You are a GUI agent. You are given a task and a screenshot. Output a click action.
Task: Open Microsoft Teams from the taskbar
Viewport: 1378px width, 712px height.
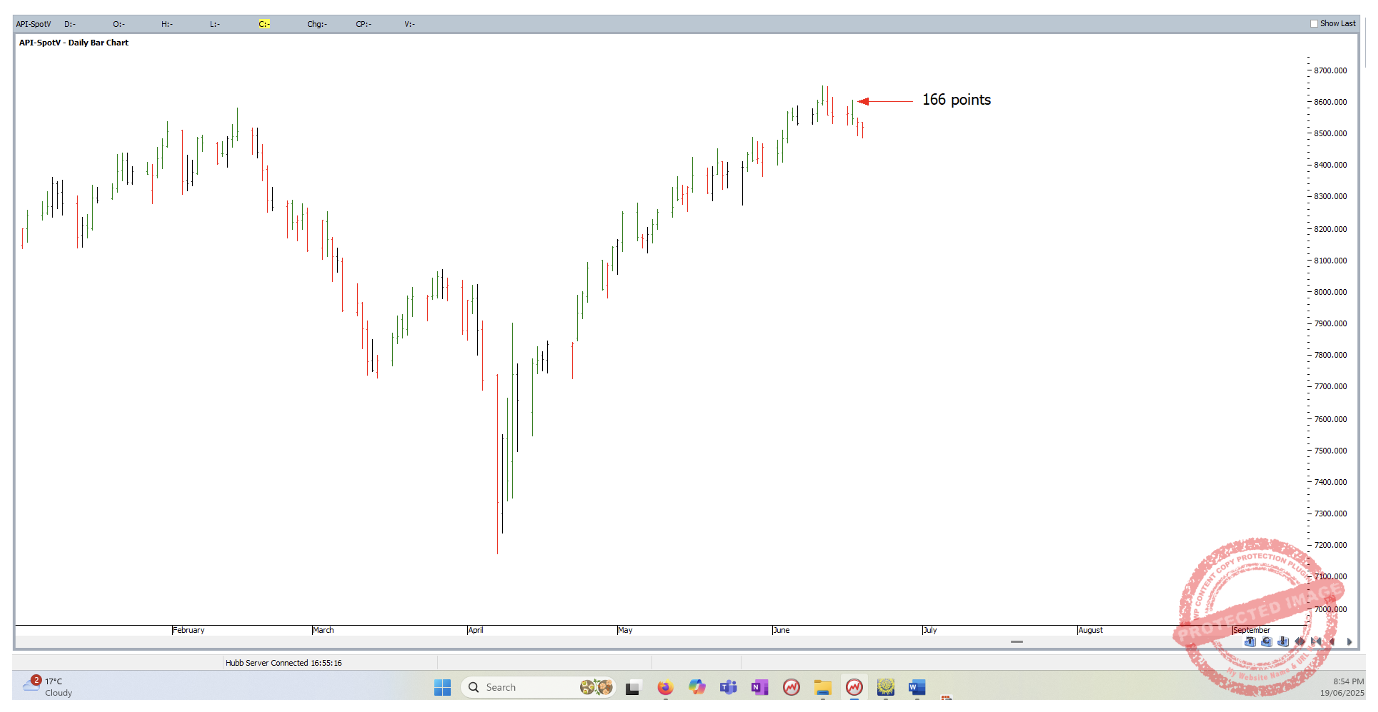(x=729, y=687)
